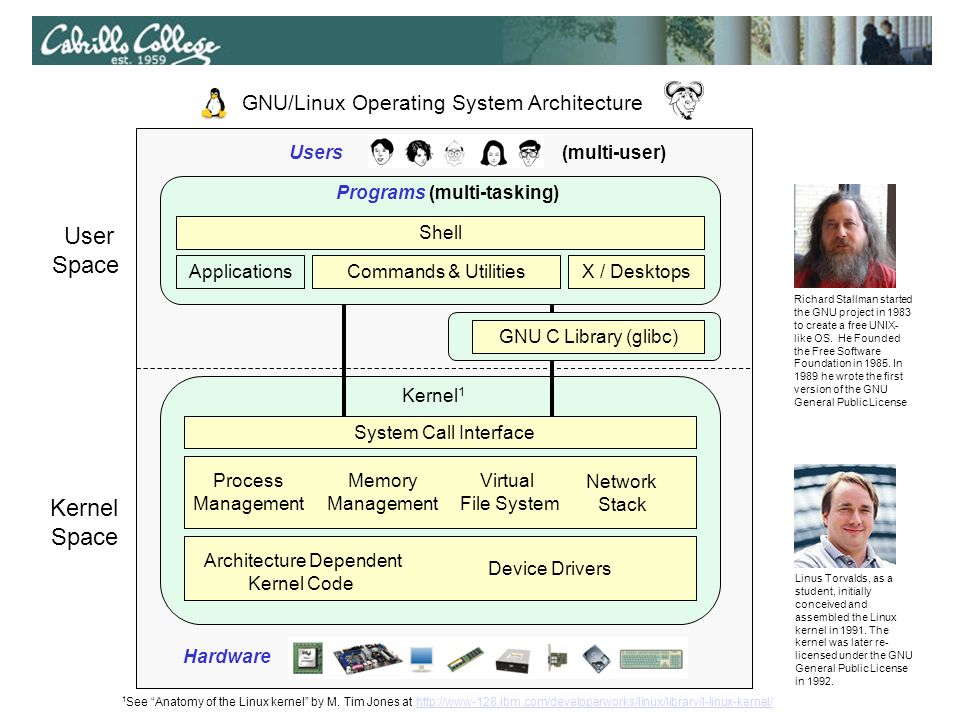
Task: Click the (multi-tasking) text
Action: (494, 193)
